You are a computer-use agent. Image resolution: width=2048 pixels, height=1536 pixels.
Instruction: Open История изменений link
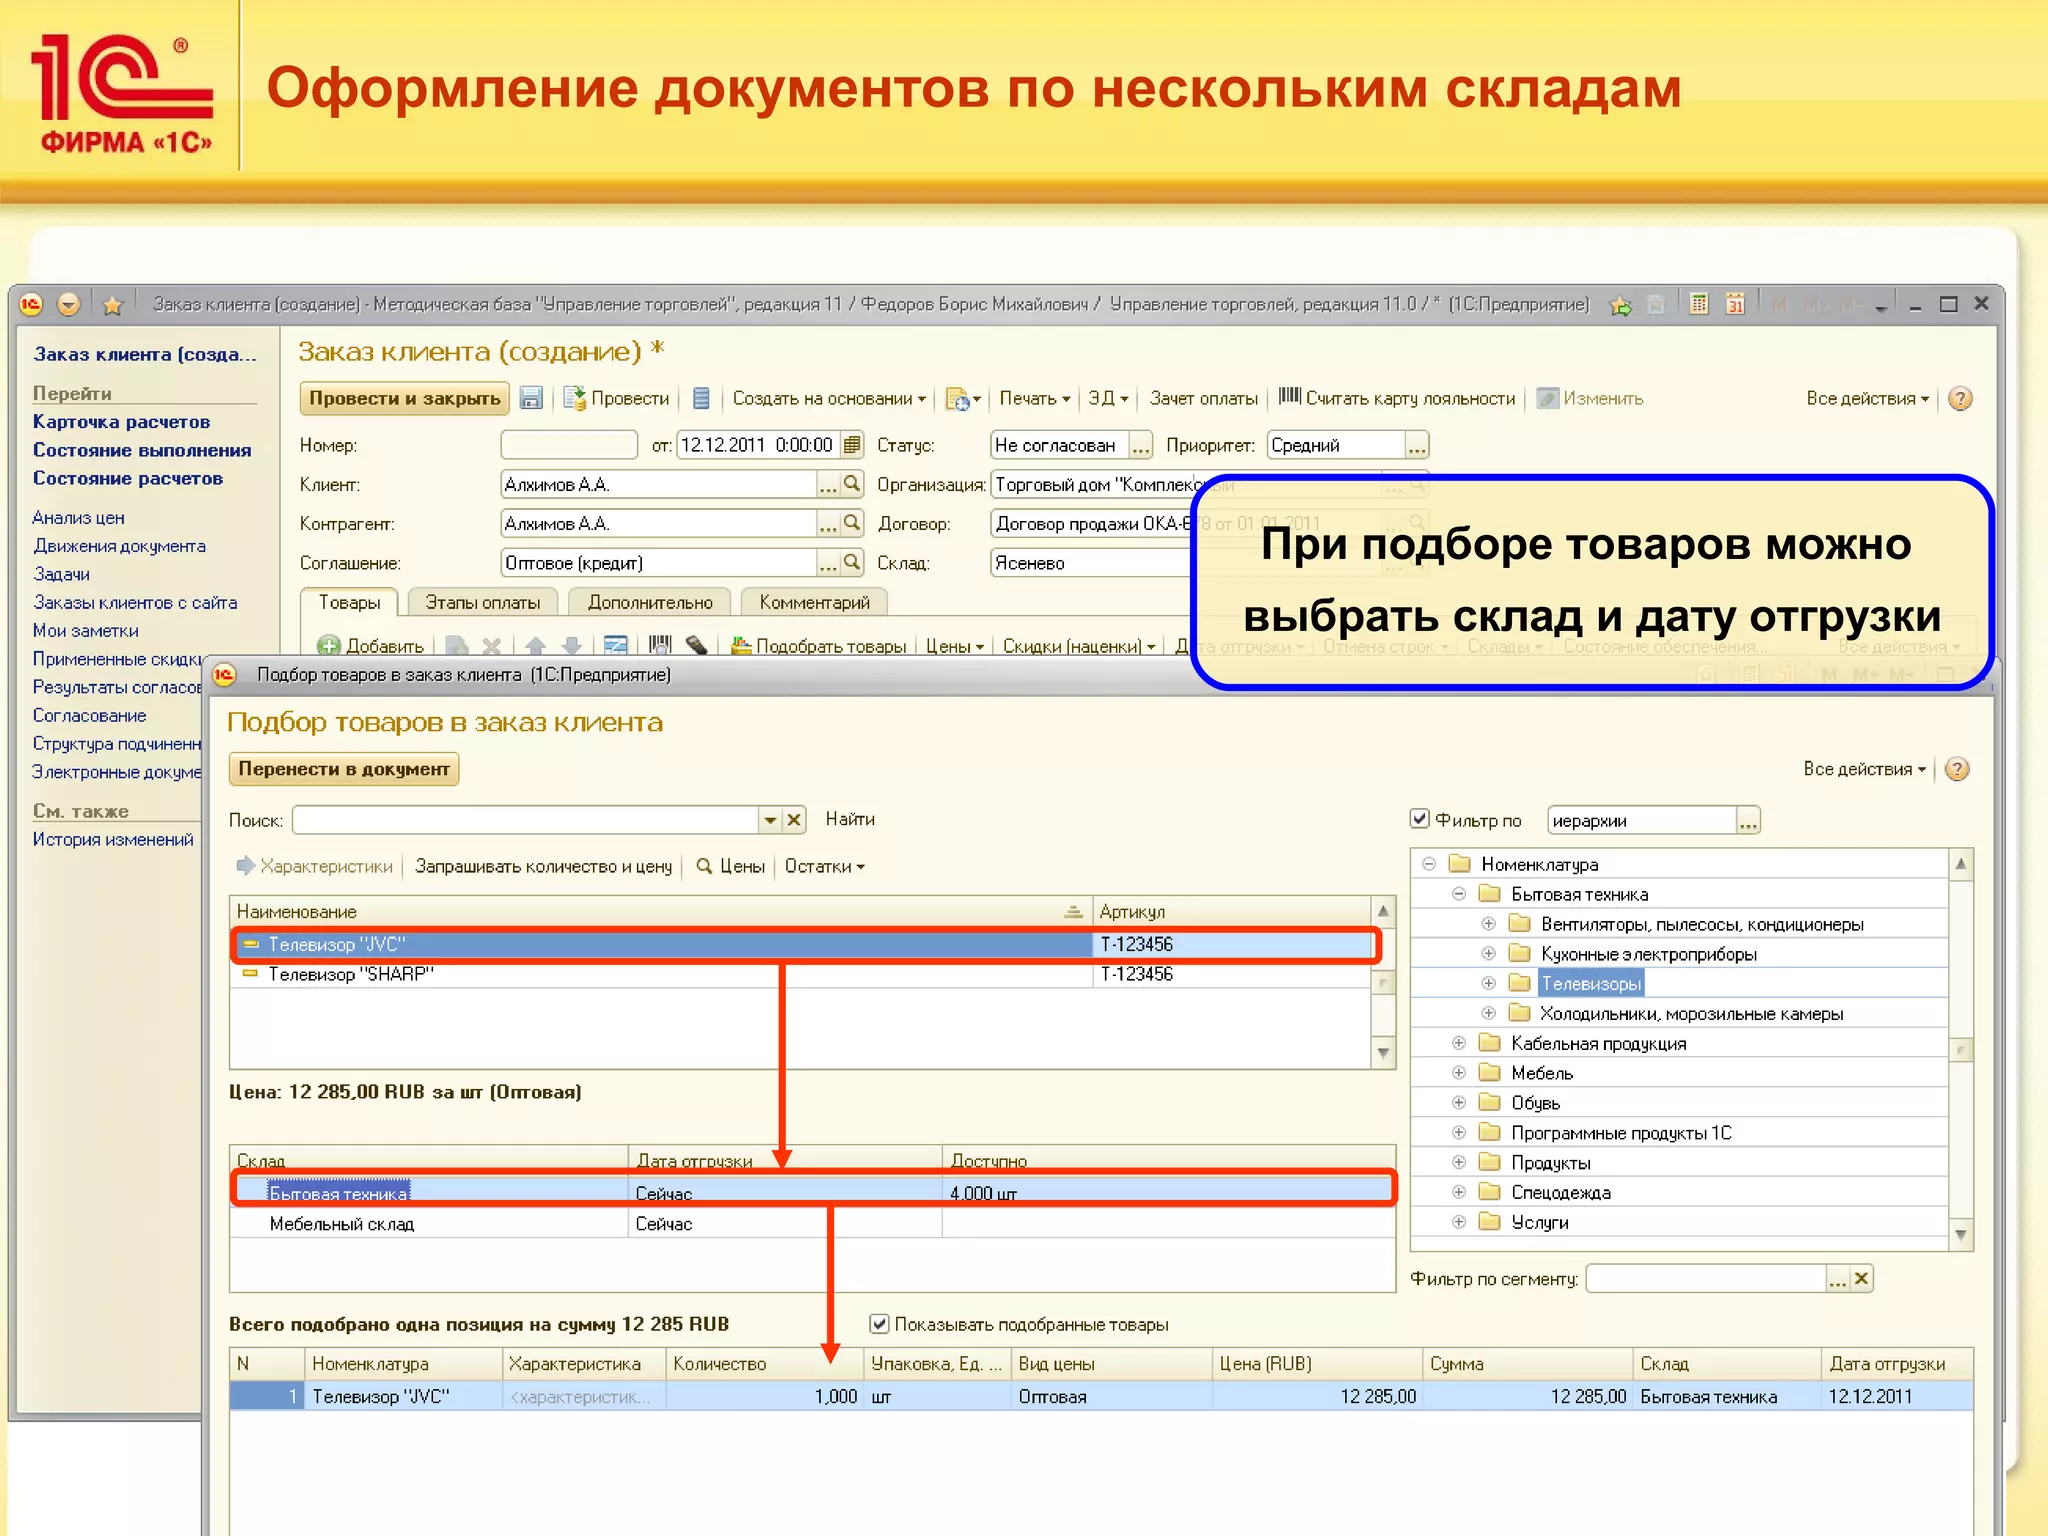coord(113,839)
